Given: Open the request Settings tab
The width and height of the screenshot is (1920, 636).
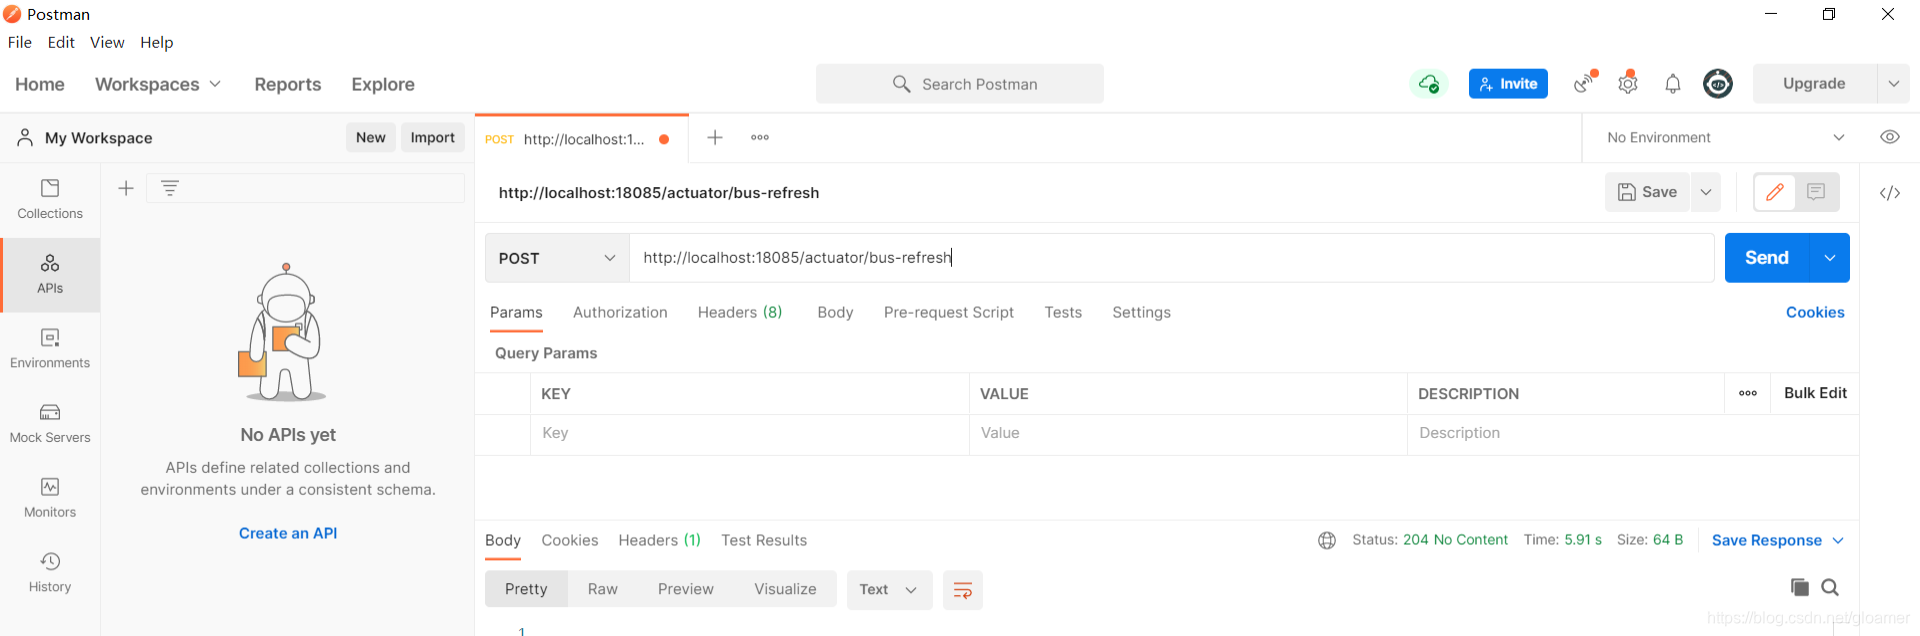Looking at the screenshot, I should pyautogui.click(x=1141, y=312).
